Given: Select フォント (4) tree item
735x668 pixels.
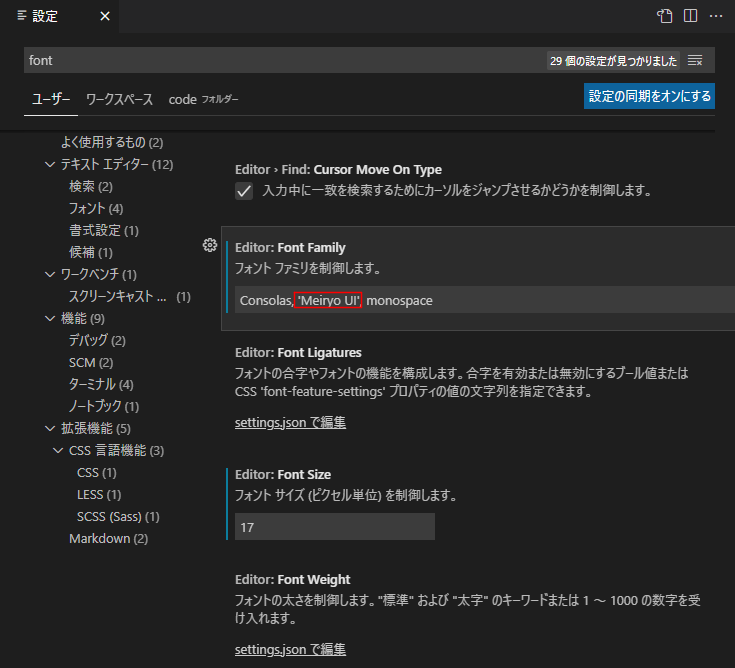Looking at the screenshot, I should click(x=96, y=209).
